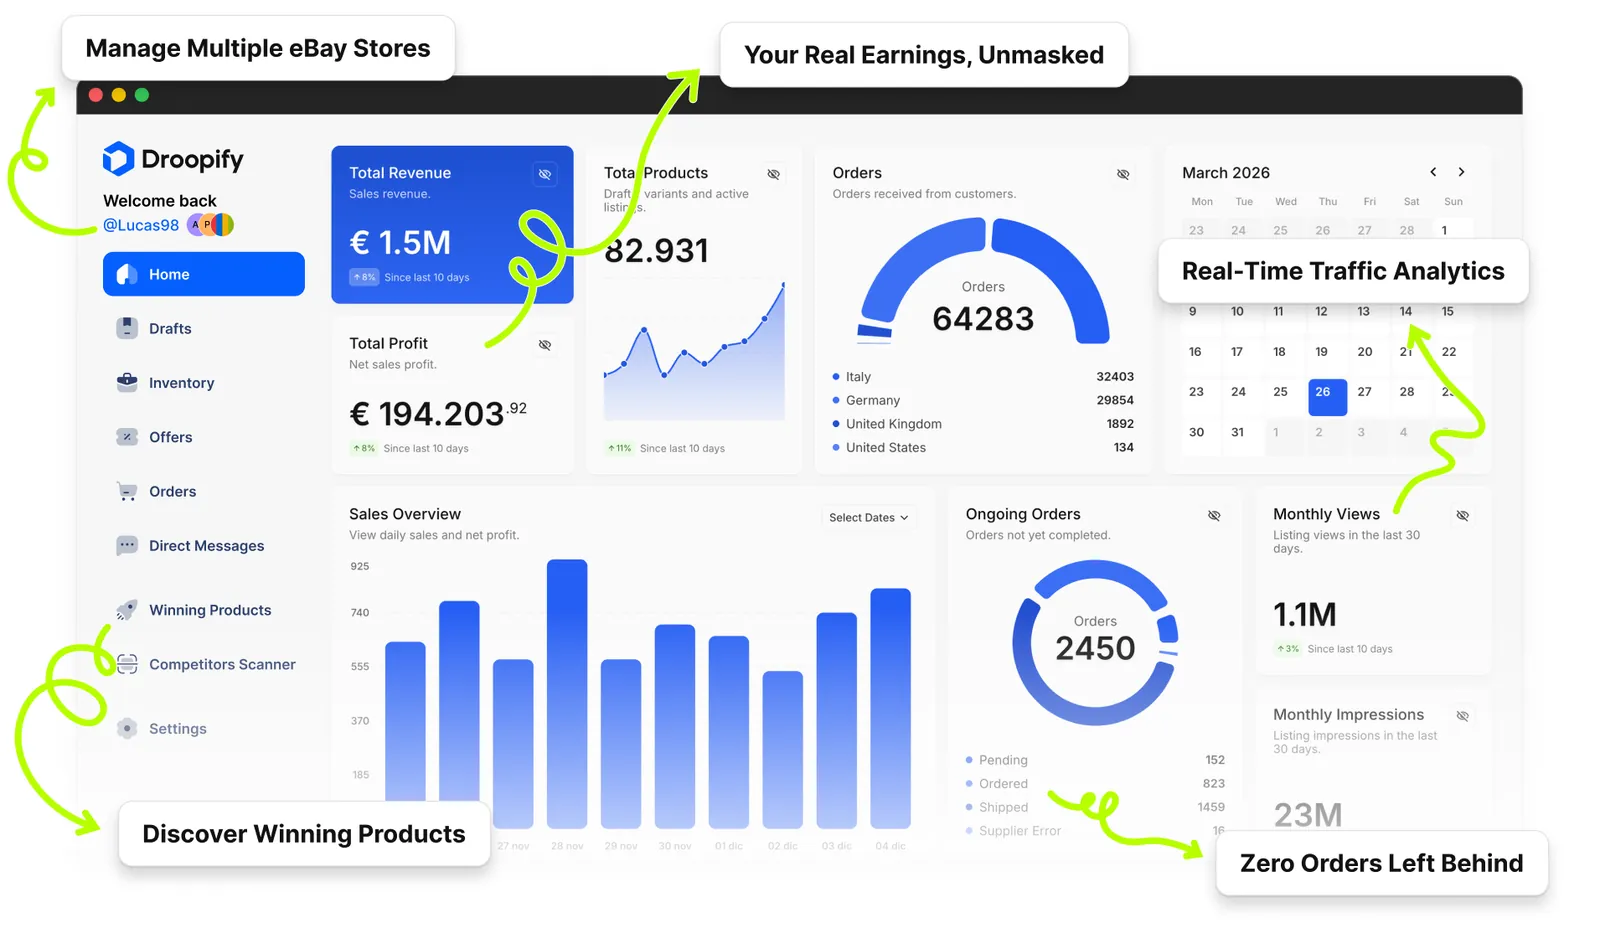Toggle visibility of Ongoing Orders count
Viewport: 1600px width, 938px height.
[1214, 515]
